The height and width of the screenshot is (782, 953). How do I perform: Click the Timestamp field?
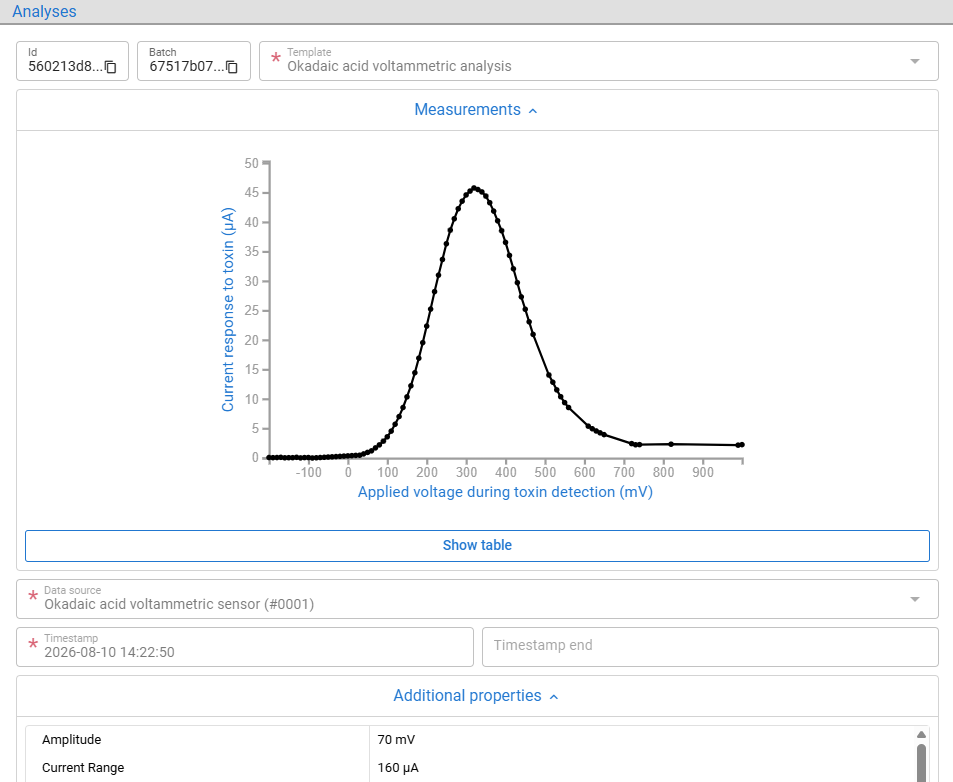[x=245, y=647]
